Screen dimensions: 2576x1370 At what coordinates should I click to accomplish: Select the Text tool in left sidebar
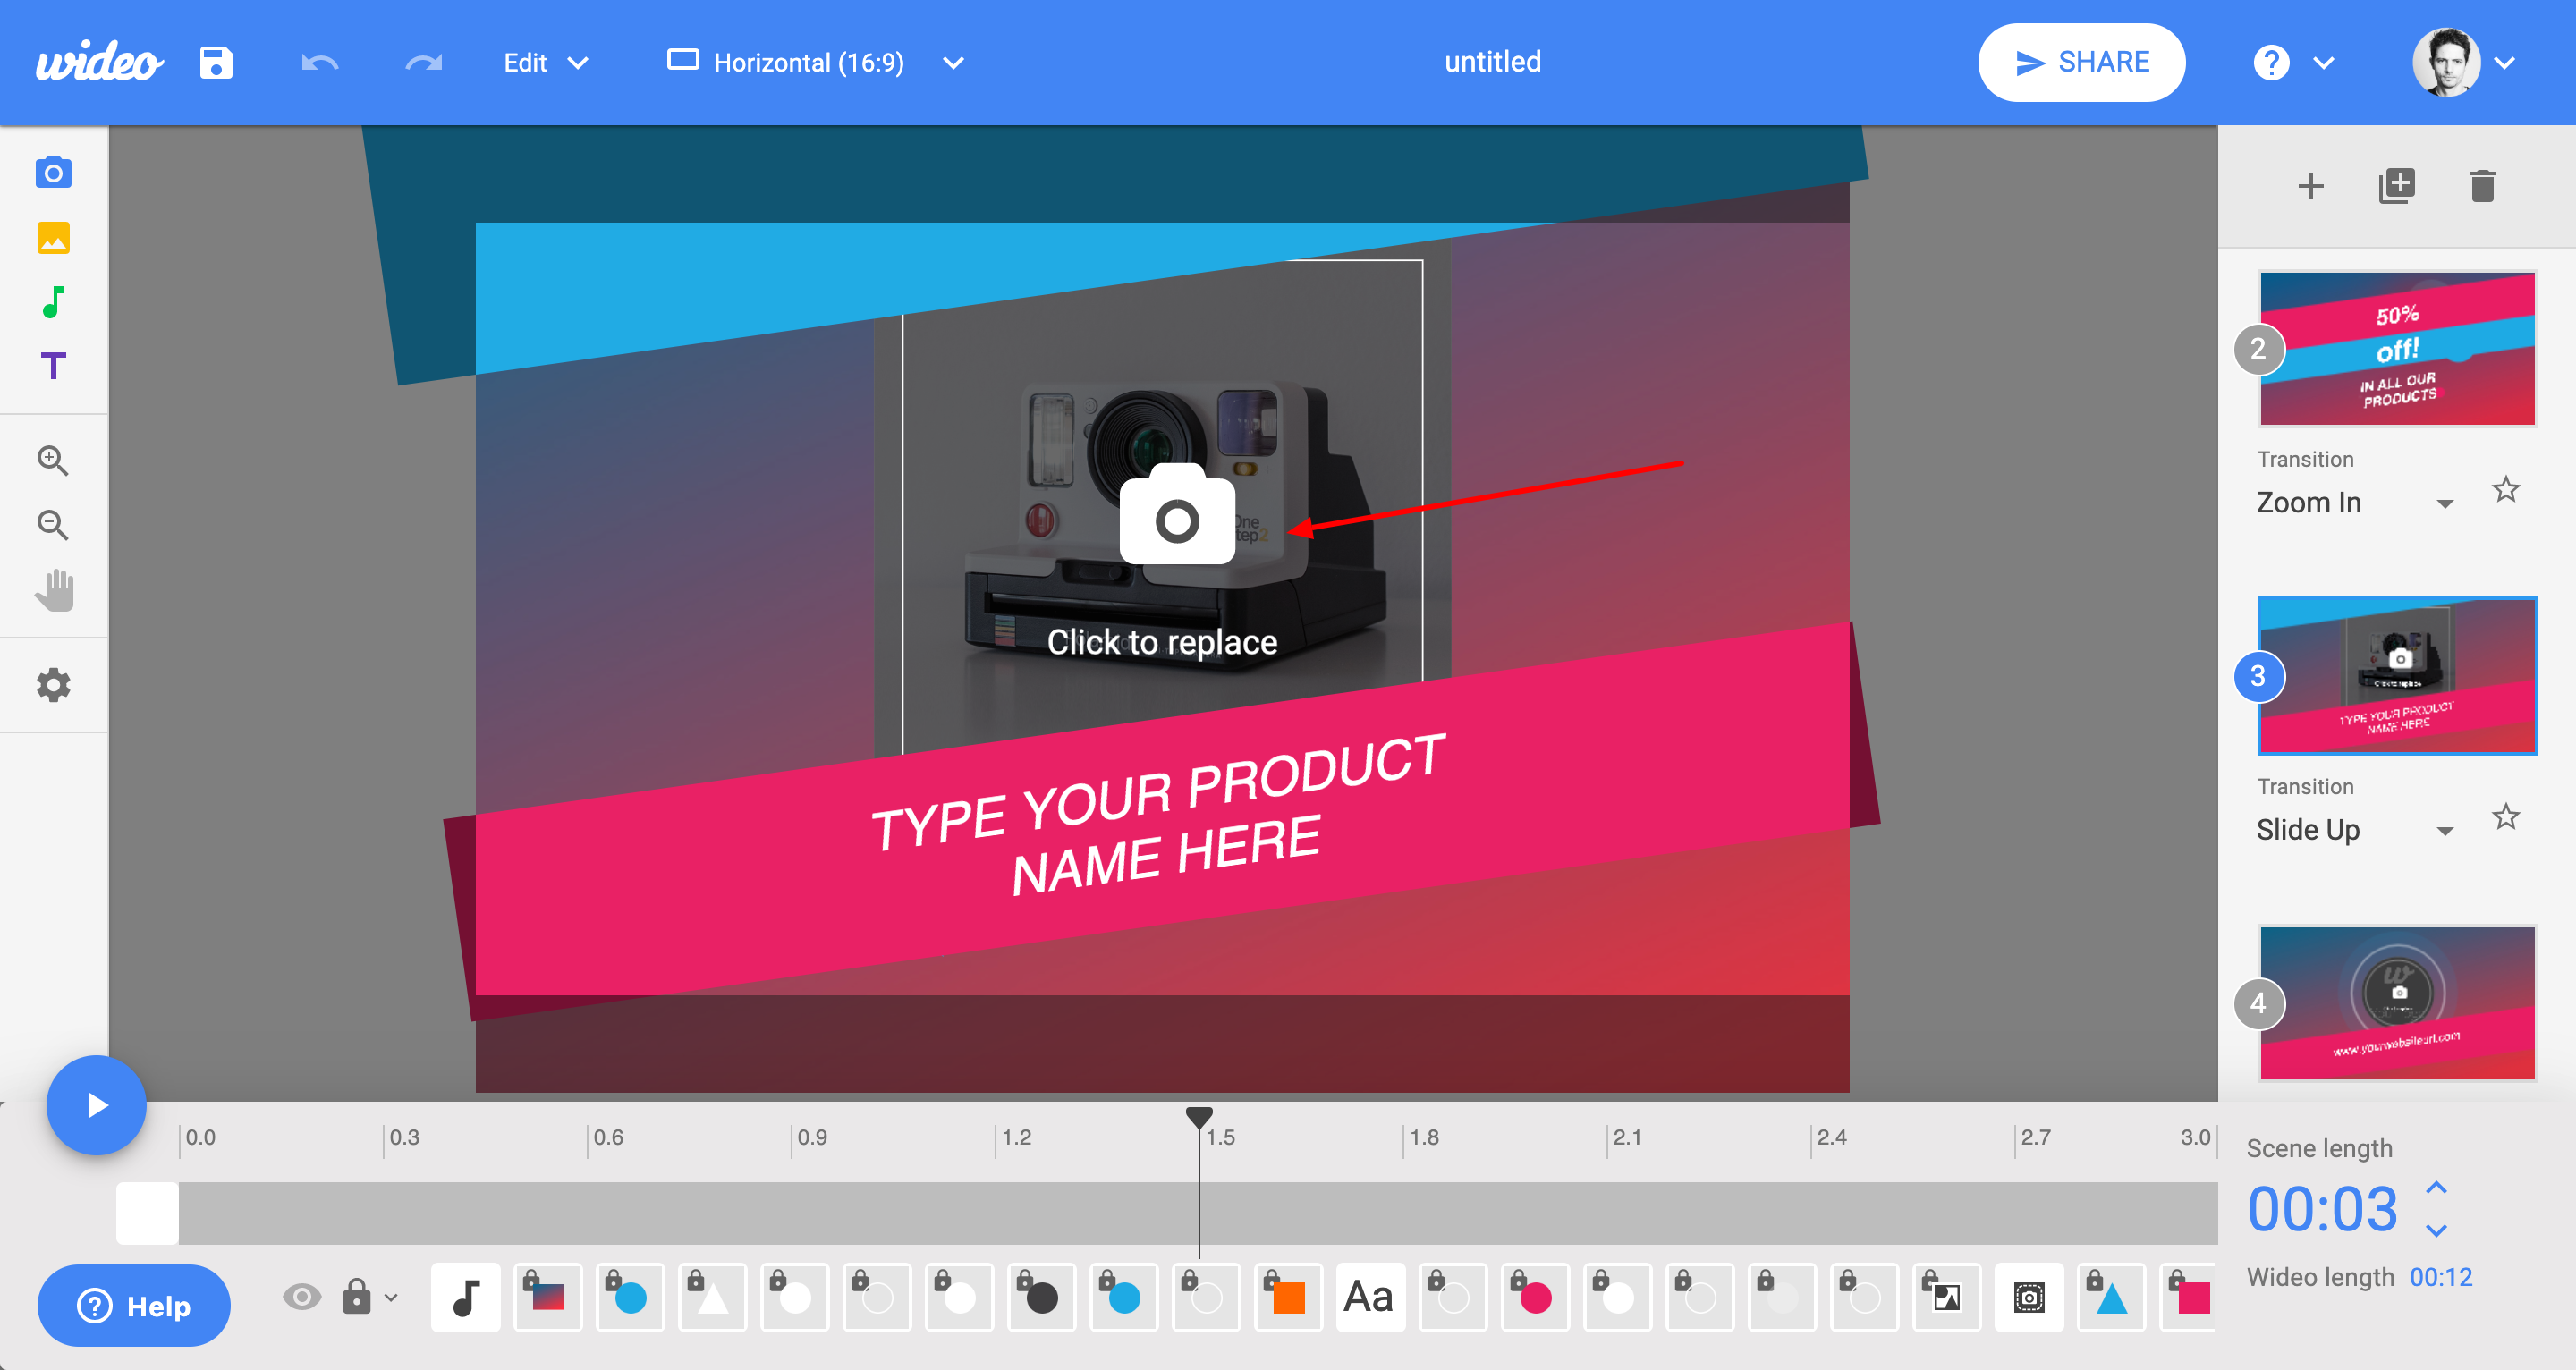point(54,366)
